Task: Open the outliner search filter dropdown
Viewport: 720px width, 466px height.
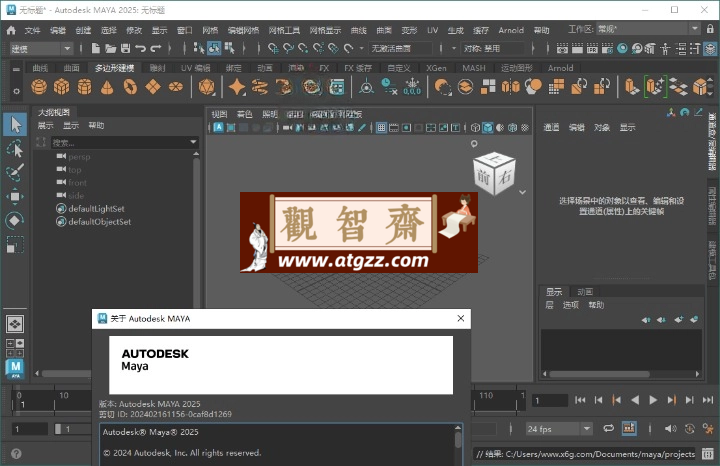Action: (x=193, y=142)
